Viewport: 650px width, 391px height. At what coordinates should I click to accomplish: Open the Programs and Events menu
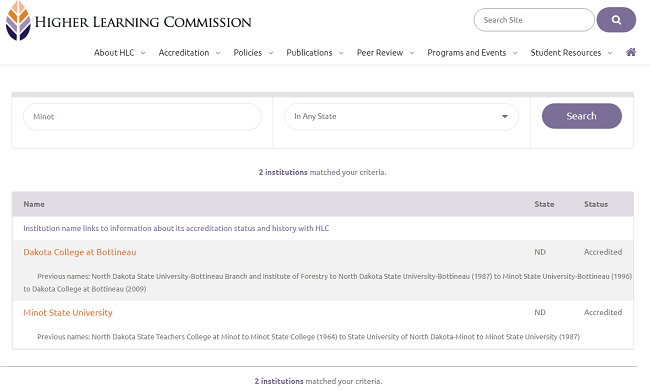point(467,53)
